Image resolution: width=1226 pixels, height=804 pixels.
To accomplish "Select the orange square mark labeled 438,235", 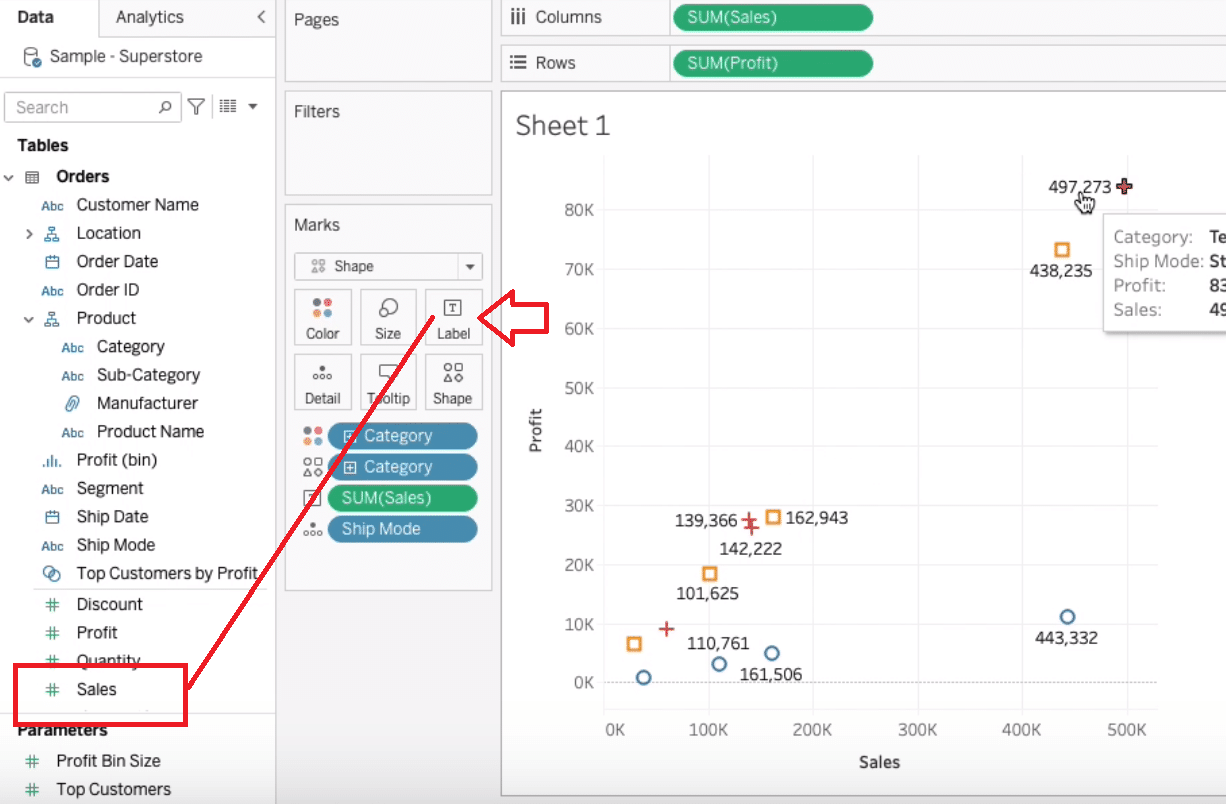I will pos(1062,249).
